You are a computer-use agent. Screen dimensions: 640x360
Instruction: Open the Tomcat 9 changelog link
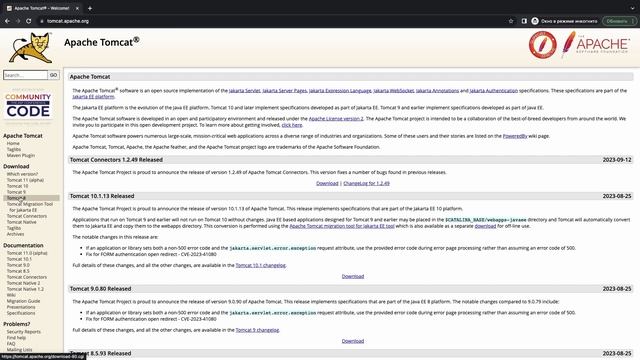pos(257,330)
